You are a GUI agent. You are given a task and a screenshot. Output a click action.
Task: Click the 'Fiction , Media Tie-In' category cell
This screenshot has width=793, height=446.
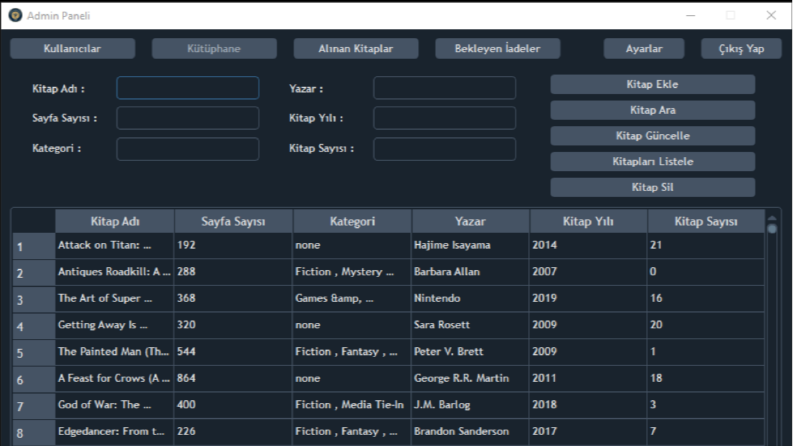pyautogui.click(x=352, y=405)
